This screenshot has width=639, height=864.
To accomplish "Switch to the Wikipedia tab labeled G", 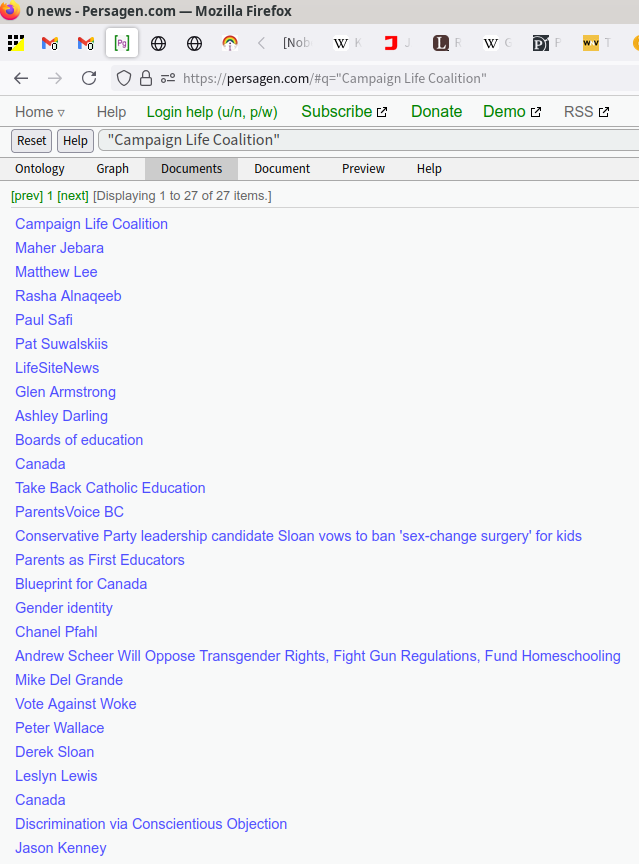I will (497, 42).
